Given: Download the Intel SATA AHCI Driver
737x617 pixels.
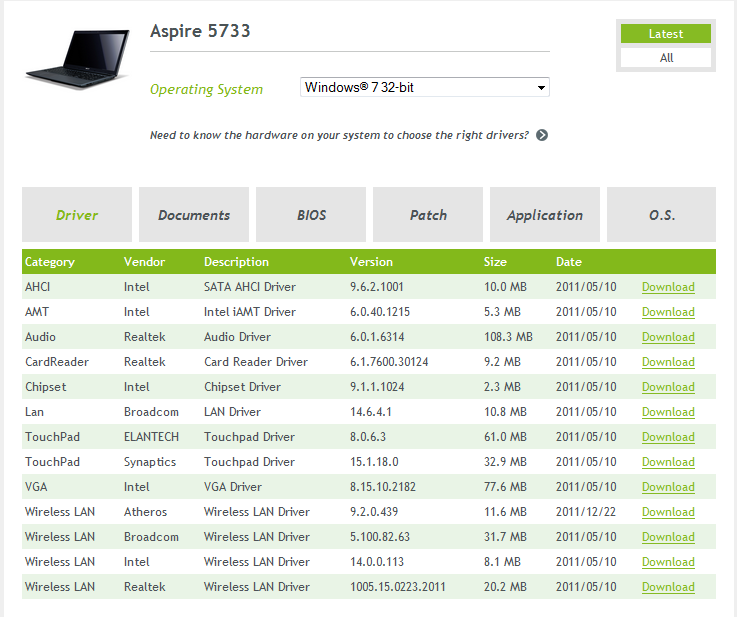Looking at the screenshot, I should (668, 287).
